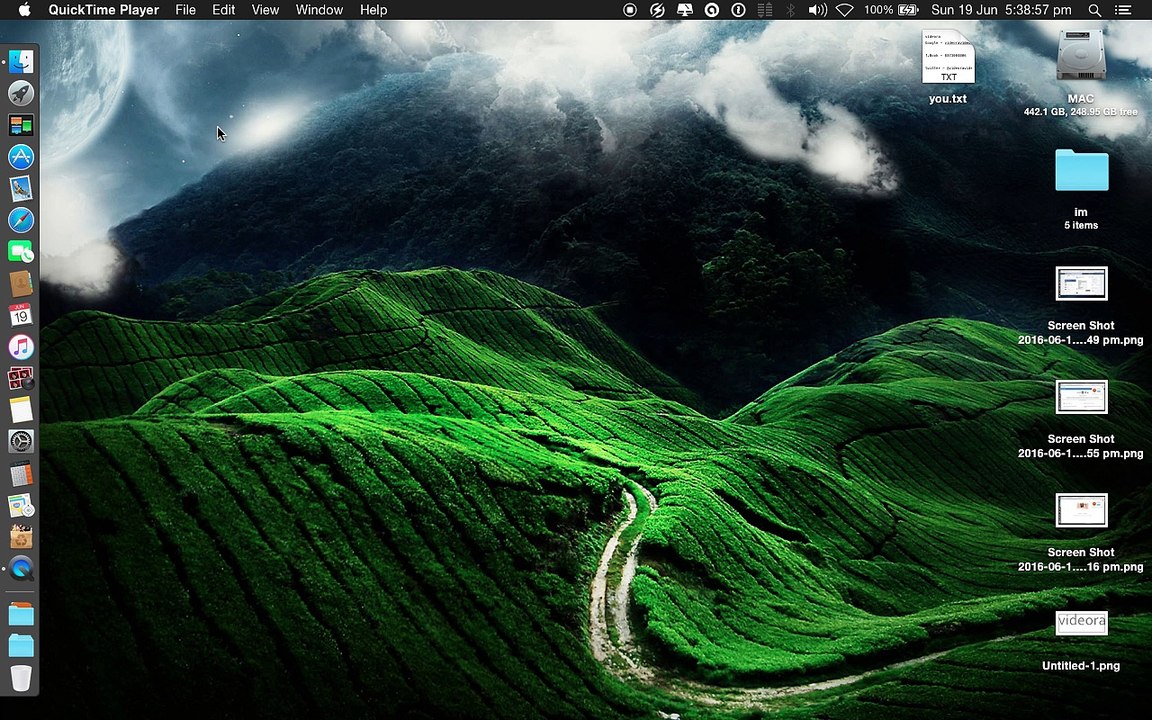Open the Apple menu
The height and width of the screenshot is (720, 1152).
click(x=24, y=10)
